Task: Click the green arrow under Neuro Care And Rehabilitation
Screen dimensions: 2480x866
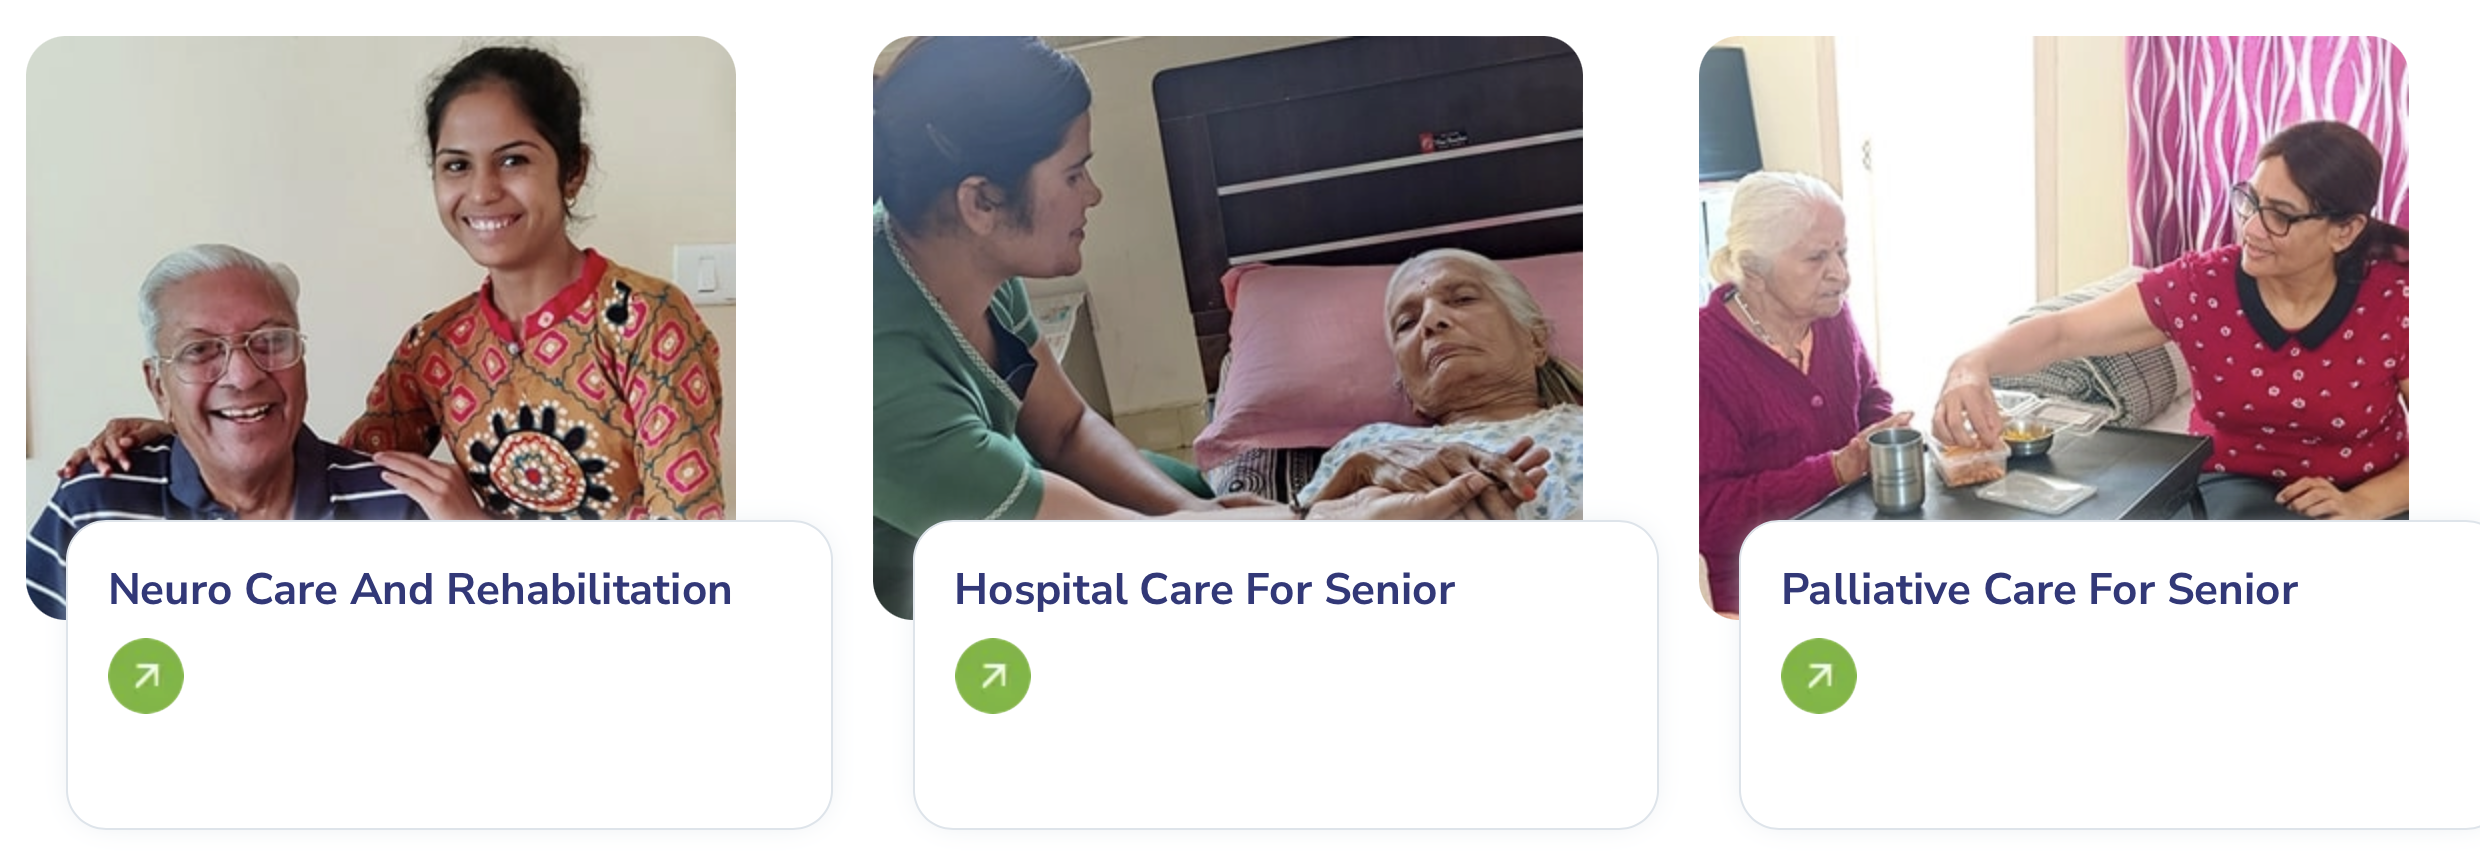Action: [146, 676]
